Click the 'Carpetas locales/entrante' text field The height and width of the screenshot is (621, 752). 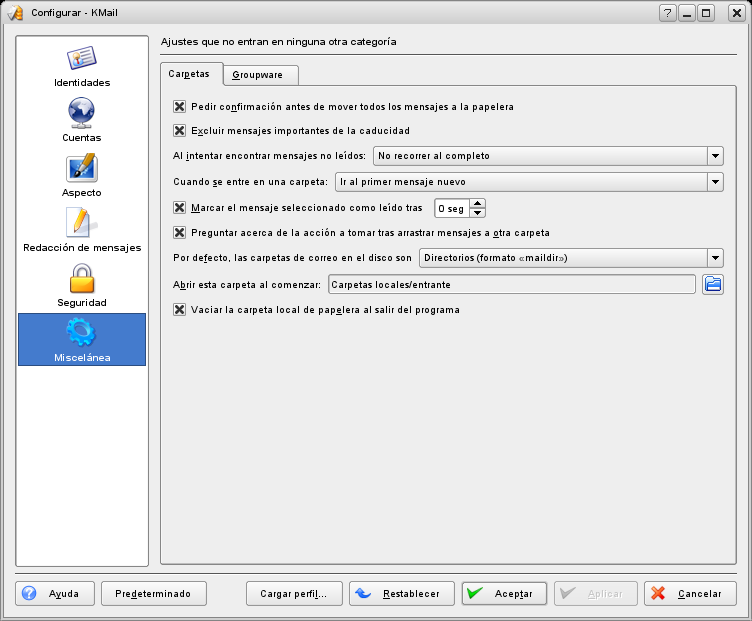(x=511, y=285)
